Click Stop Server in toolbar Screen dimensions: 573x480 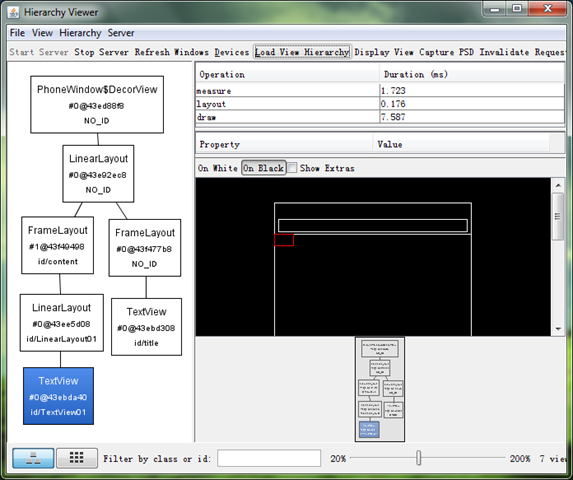pyautogui.click(x=101, y=52)
